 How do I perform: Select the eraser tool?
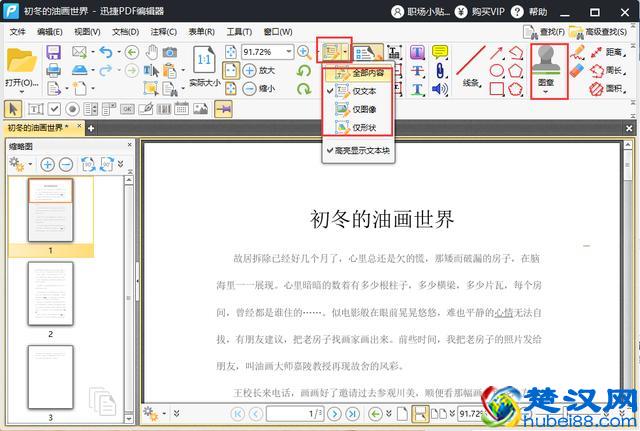577,70
